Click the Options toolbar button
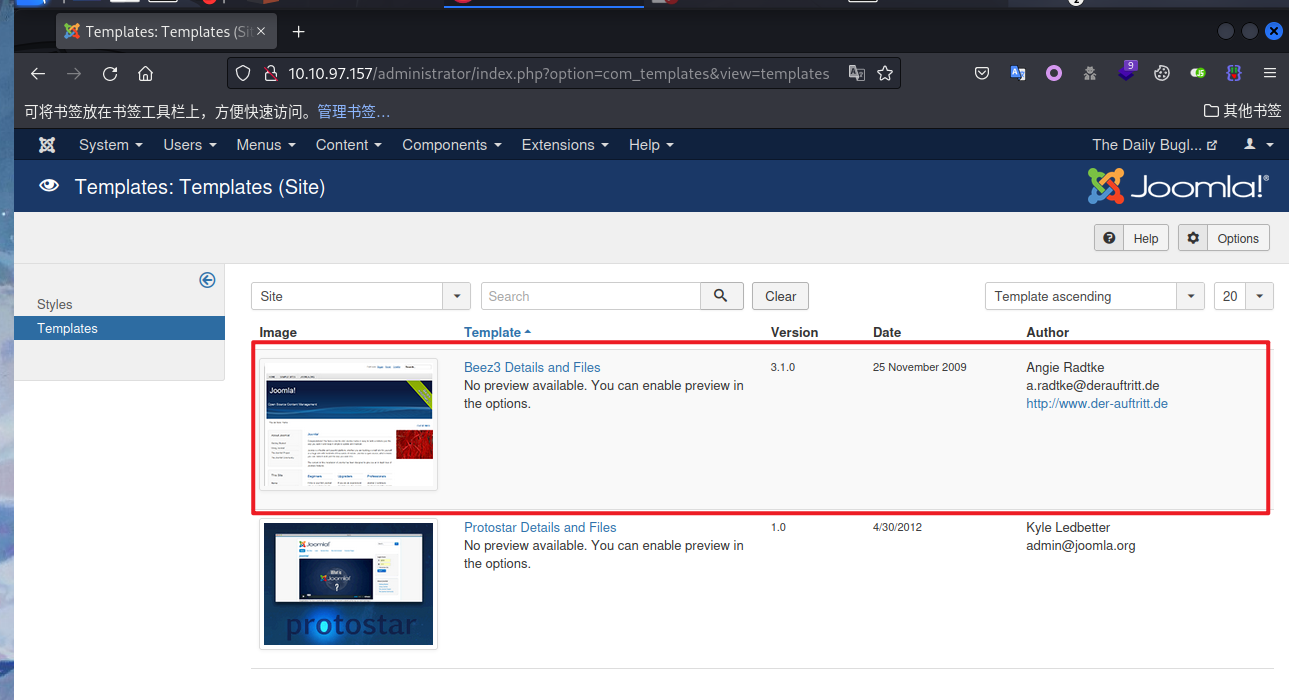This screenshot has width=1289, height=700. pyautogui.click(x=1224, y=238)
